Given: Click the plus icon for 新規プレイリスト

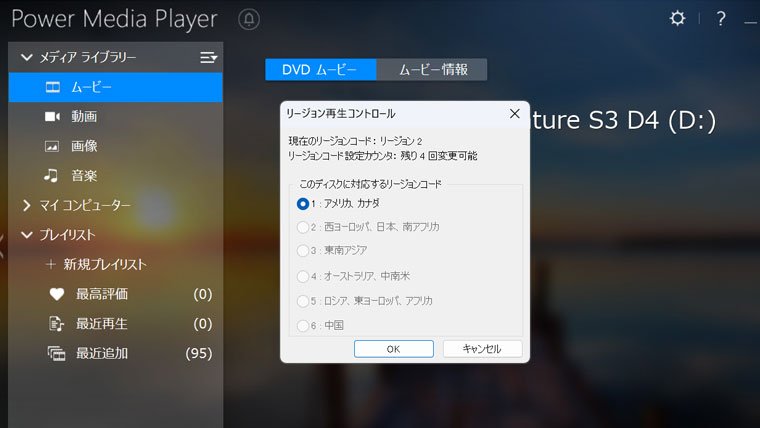Looking at the screenshot, I should coord(50,264).
